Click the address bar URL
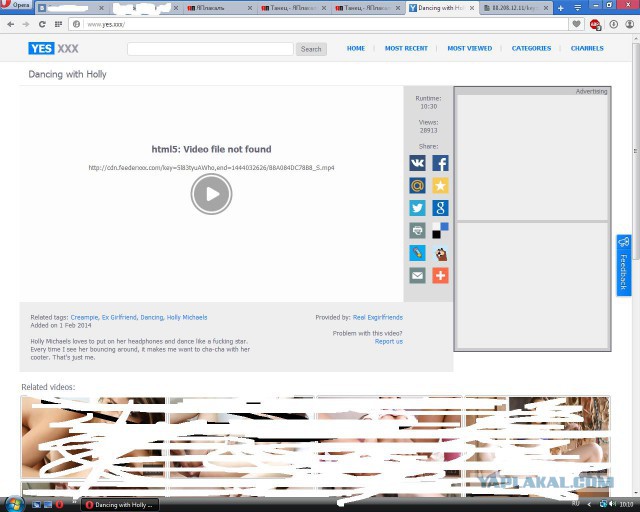 point(106,24)
